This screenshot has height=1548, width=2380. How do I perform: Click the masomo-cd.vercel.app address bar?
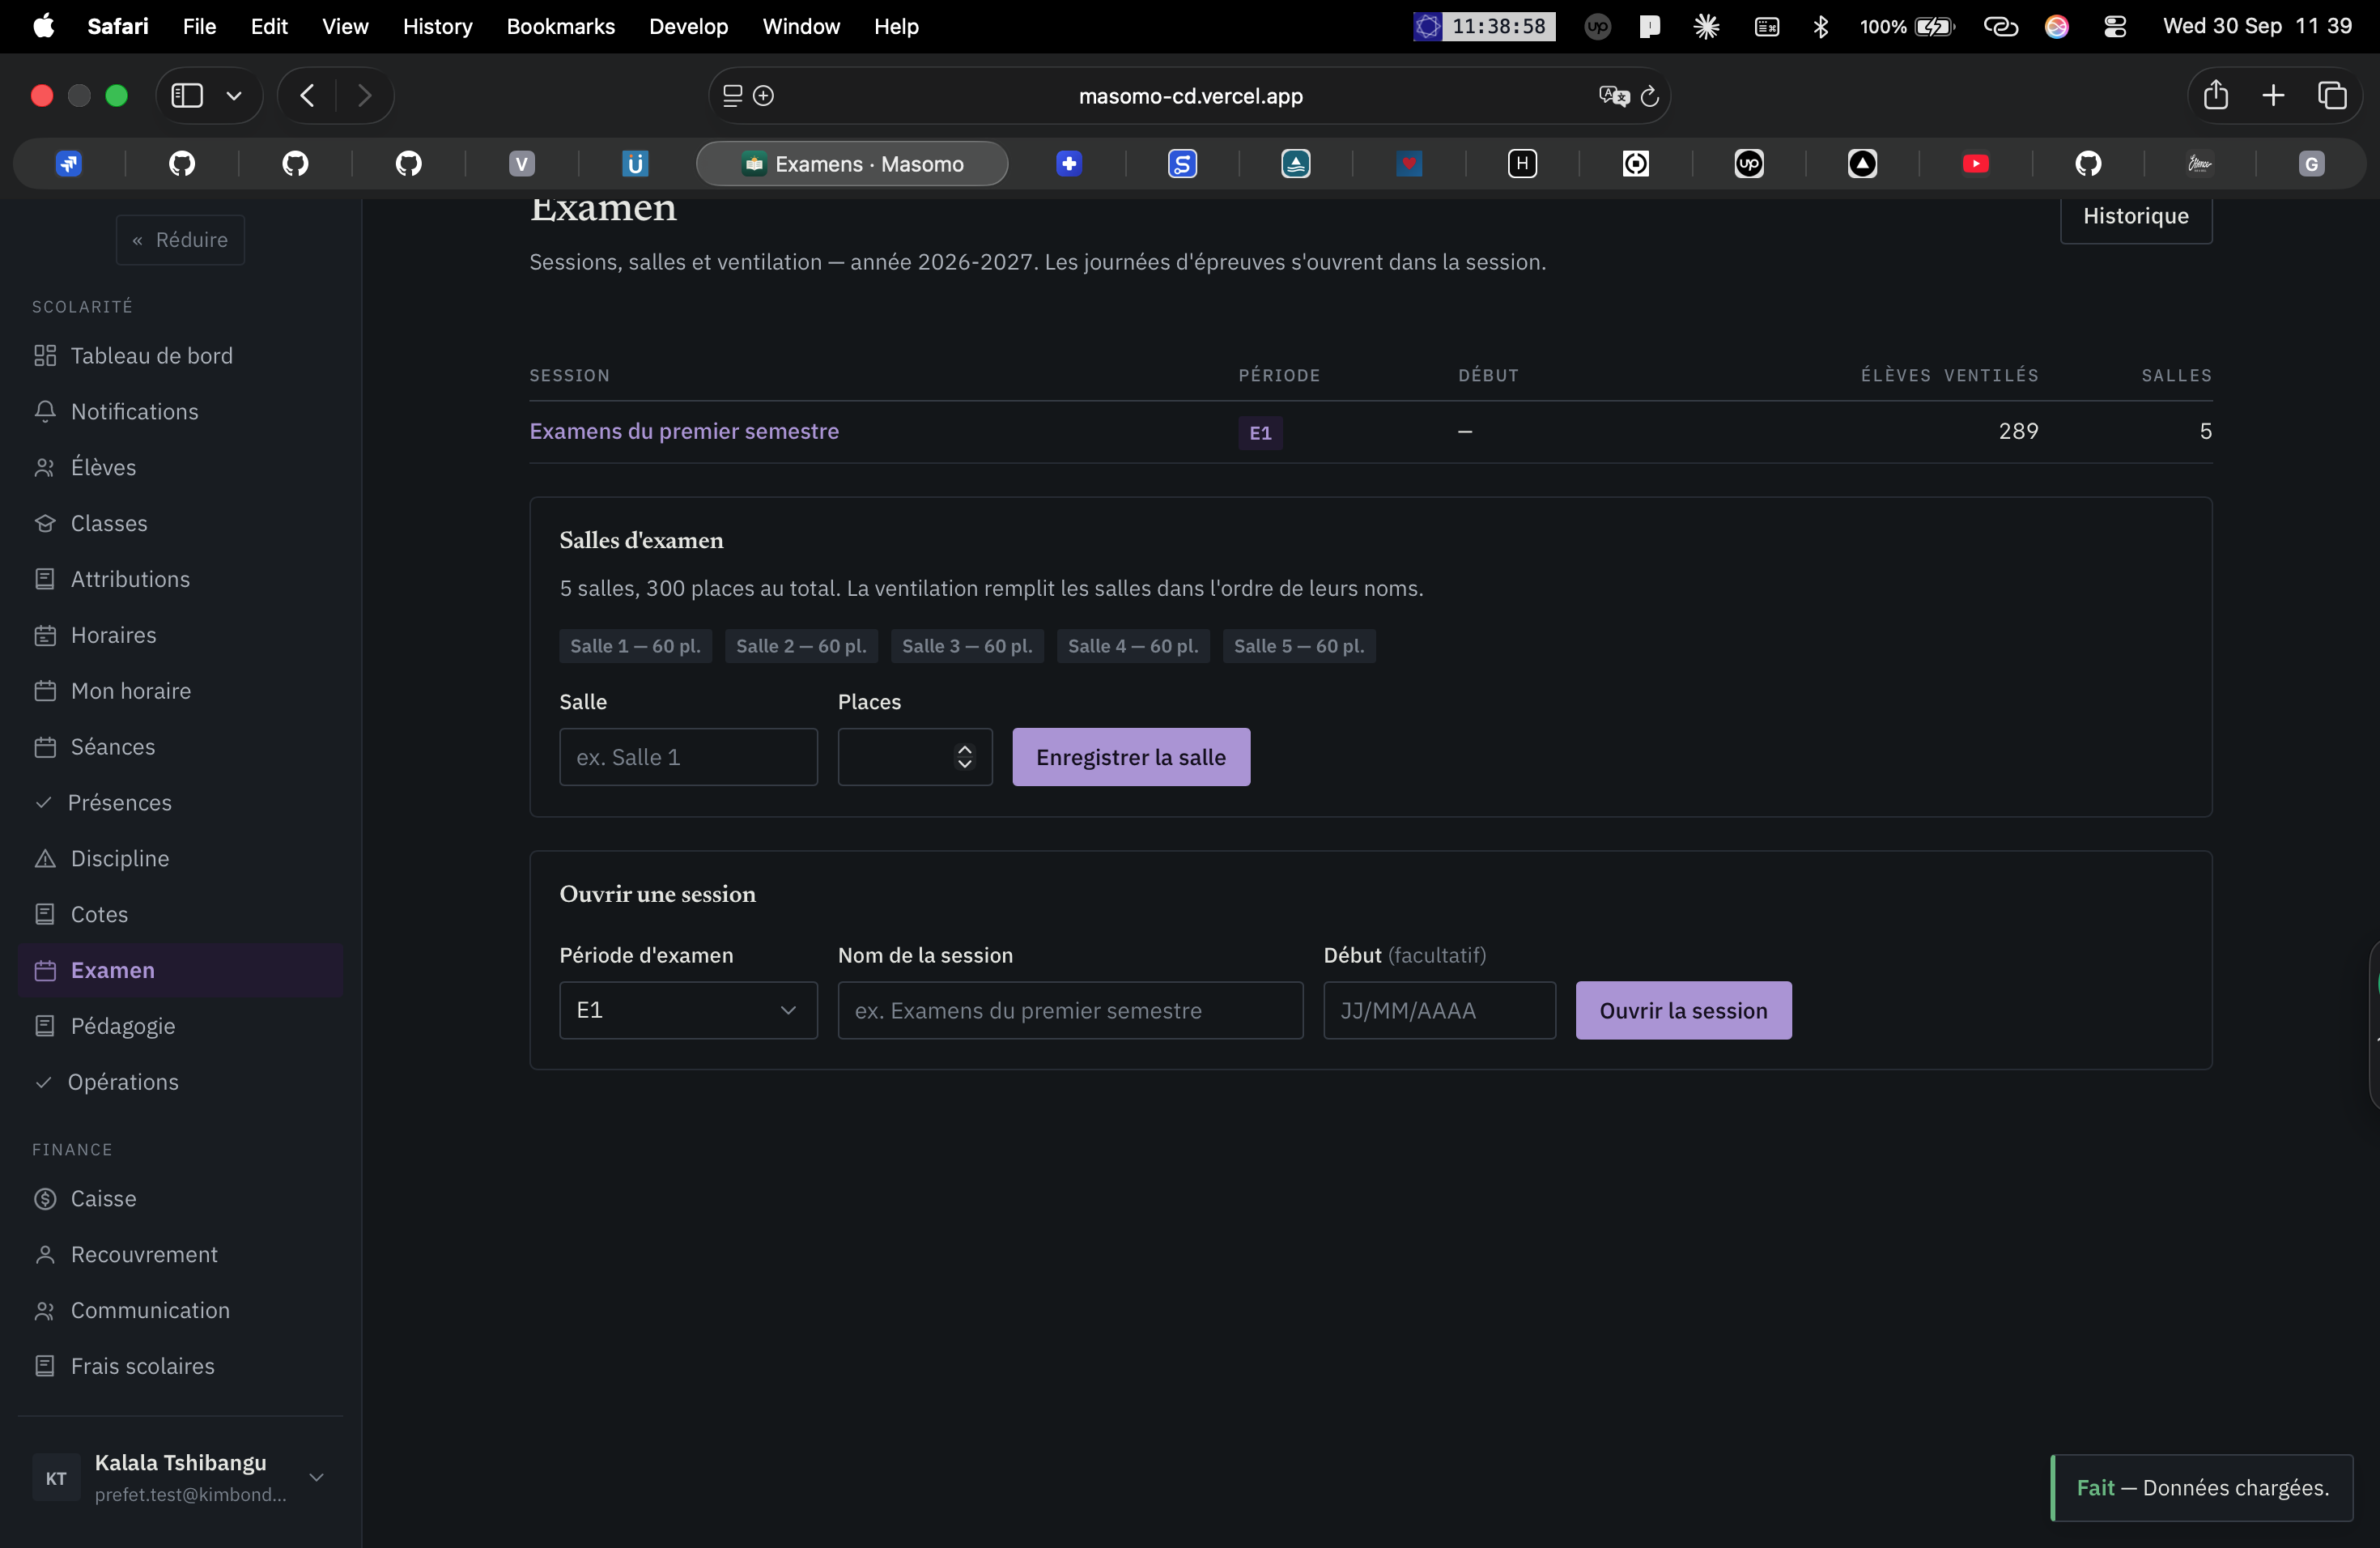click(1190, 96)
